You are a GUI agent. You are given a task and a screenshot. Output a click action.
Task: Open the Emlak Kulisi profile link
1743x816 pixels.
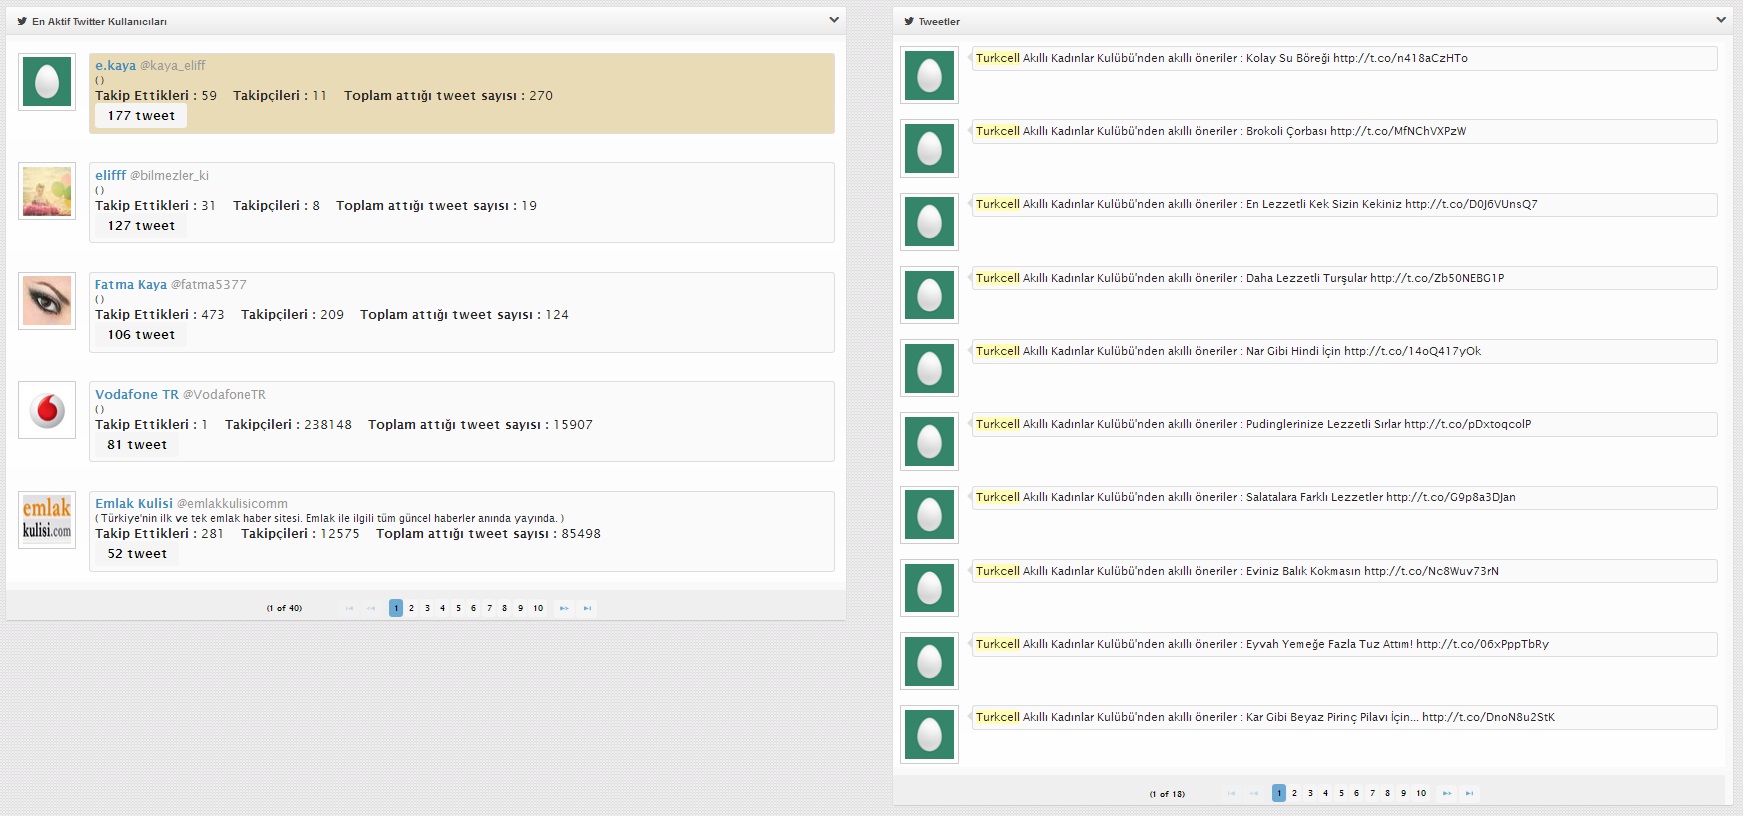[134, 504]
